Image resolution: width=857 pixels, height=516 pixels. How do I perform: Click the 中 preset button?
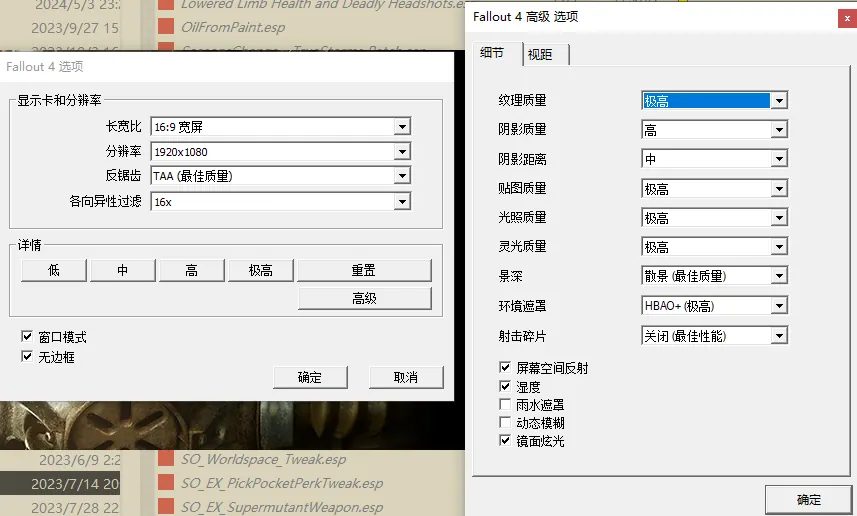(122, 270)
